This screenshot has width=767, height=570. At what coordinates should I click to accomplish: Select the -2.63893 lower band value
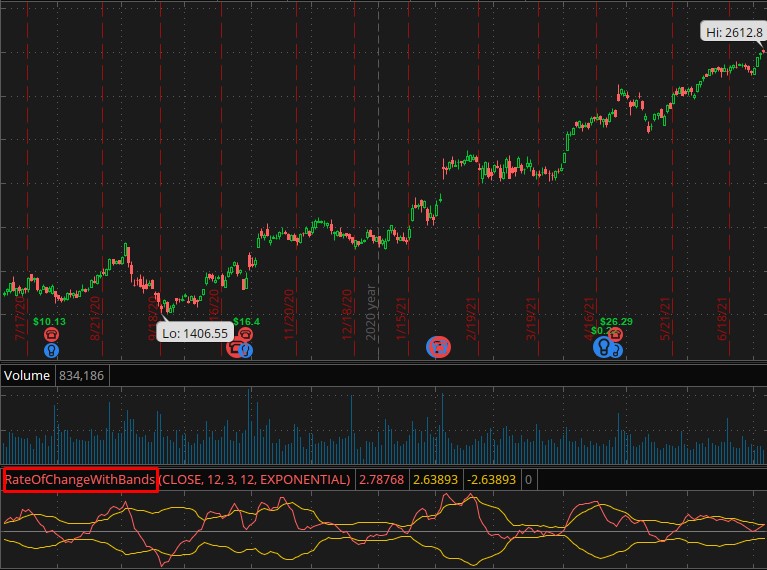click(x=493, y=480)
